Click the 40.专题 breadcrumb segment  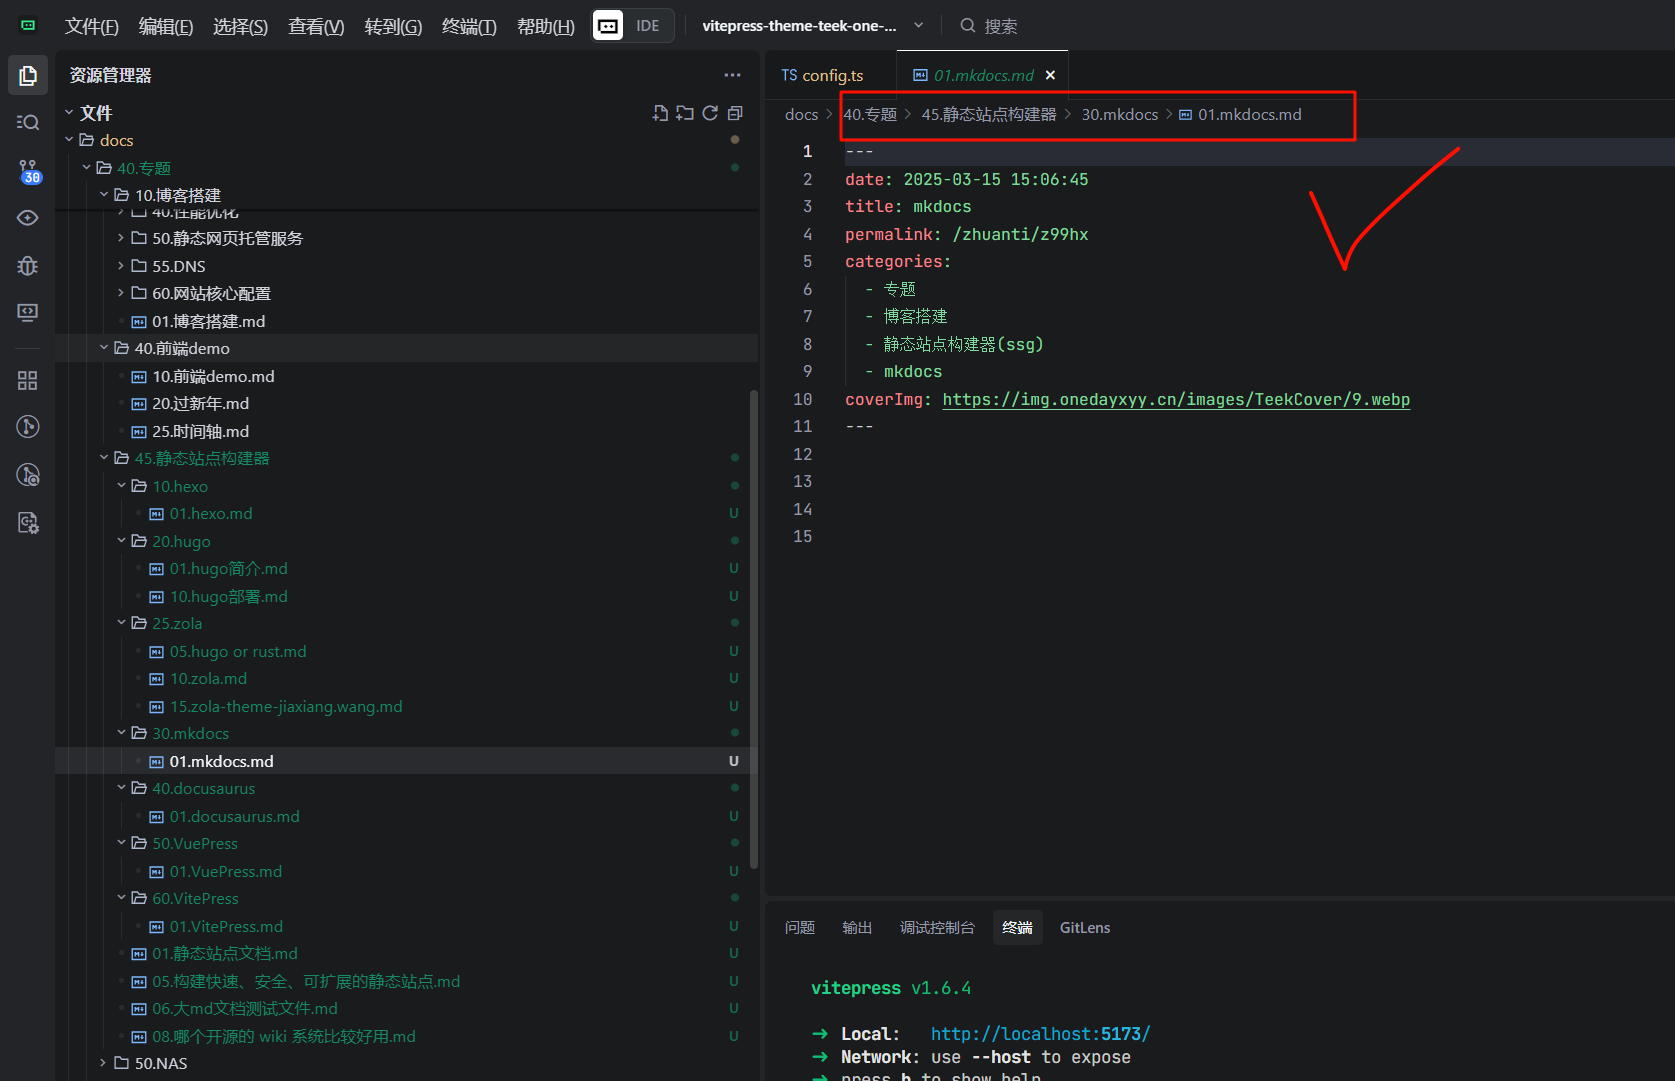click(870, 115)
